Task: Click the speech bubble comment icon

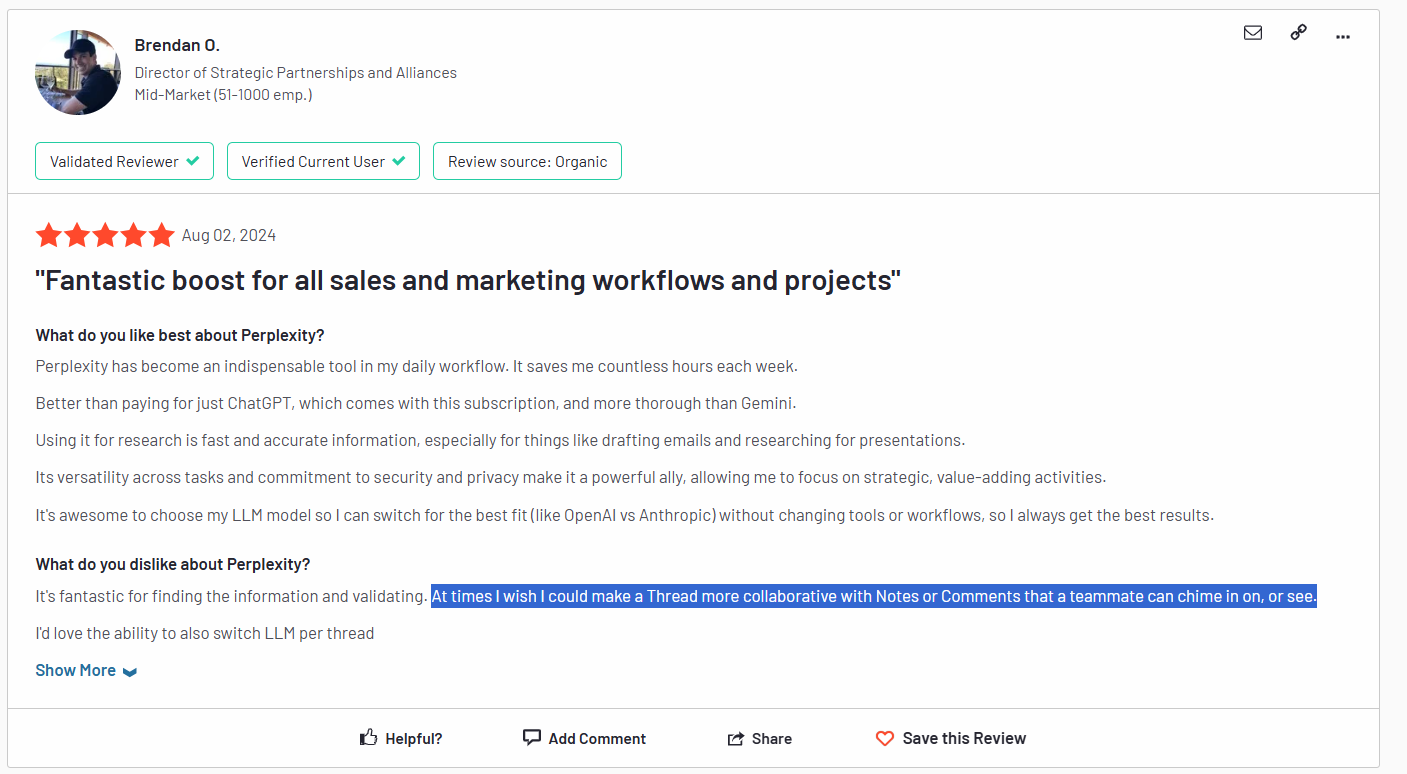Action: [x=532, y=738]
